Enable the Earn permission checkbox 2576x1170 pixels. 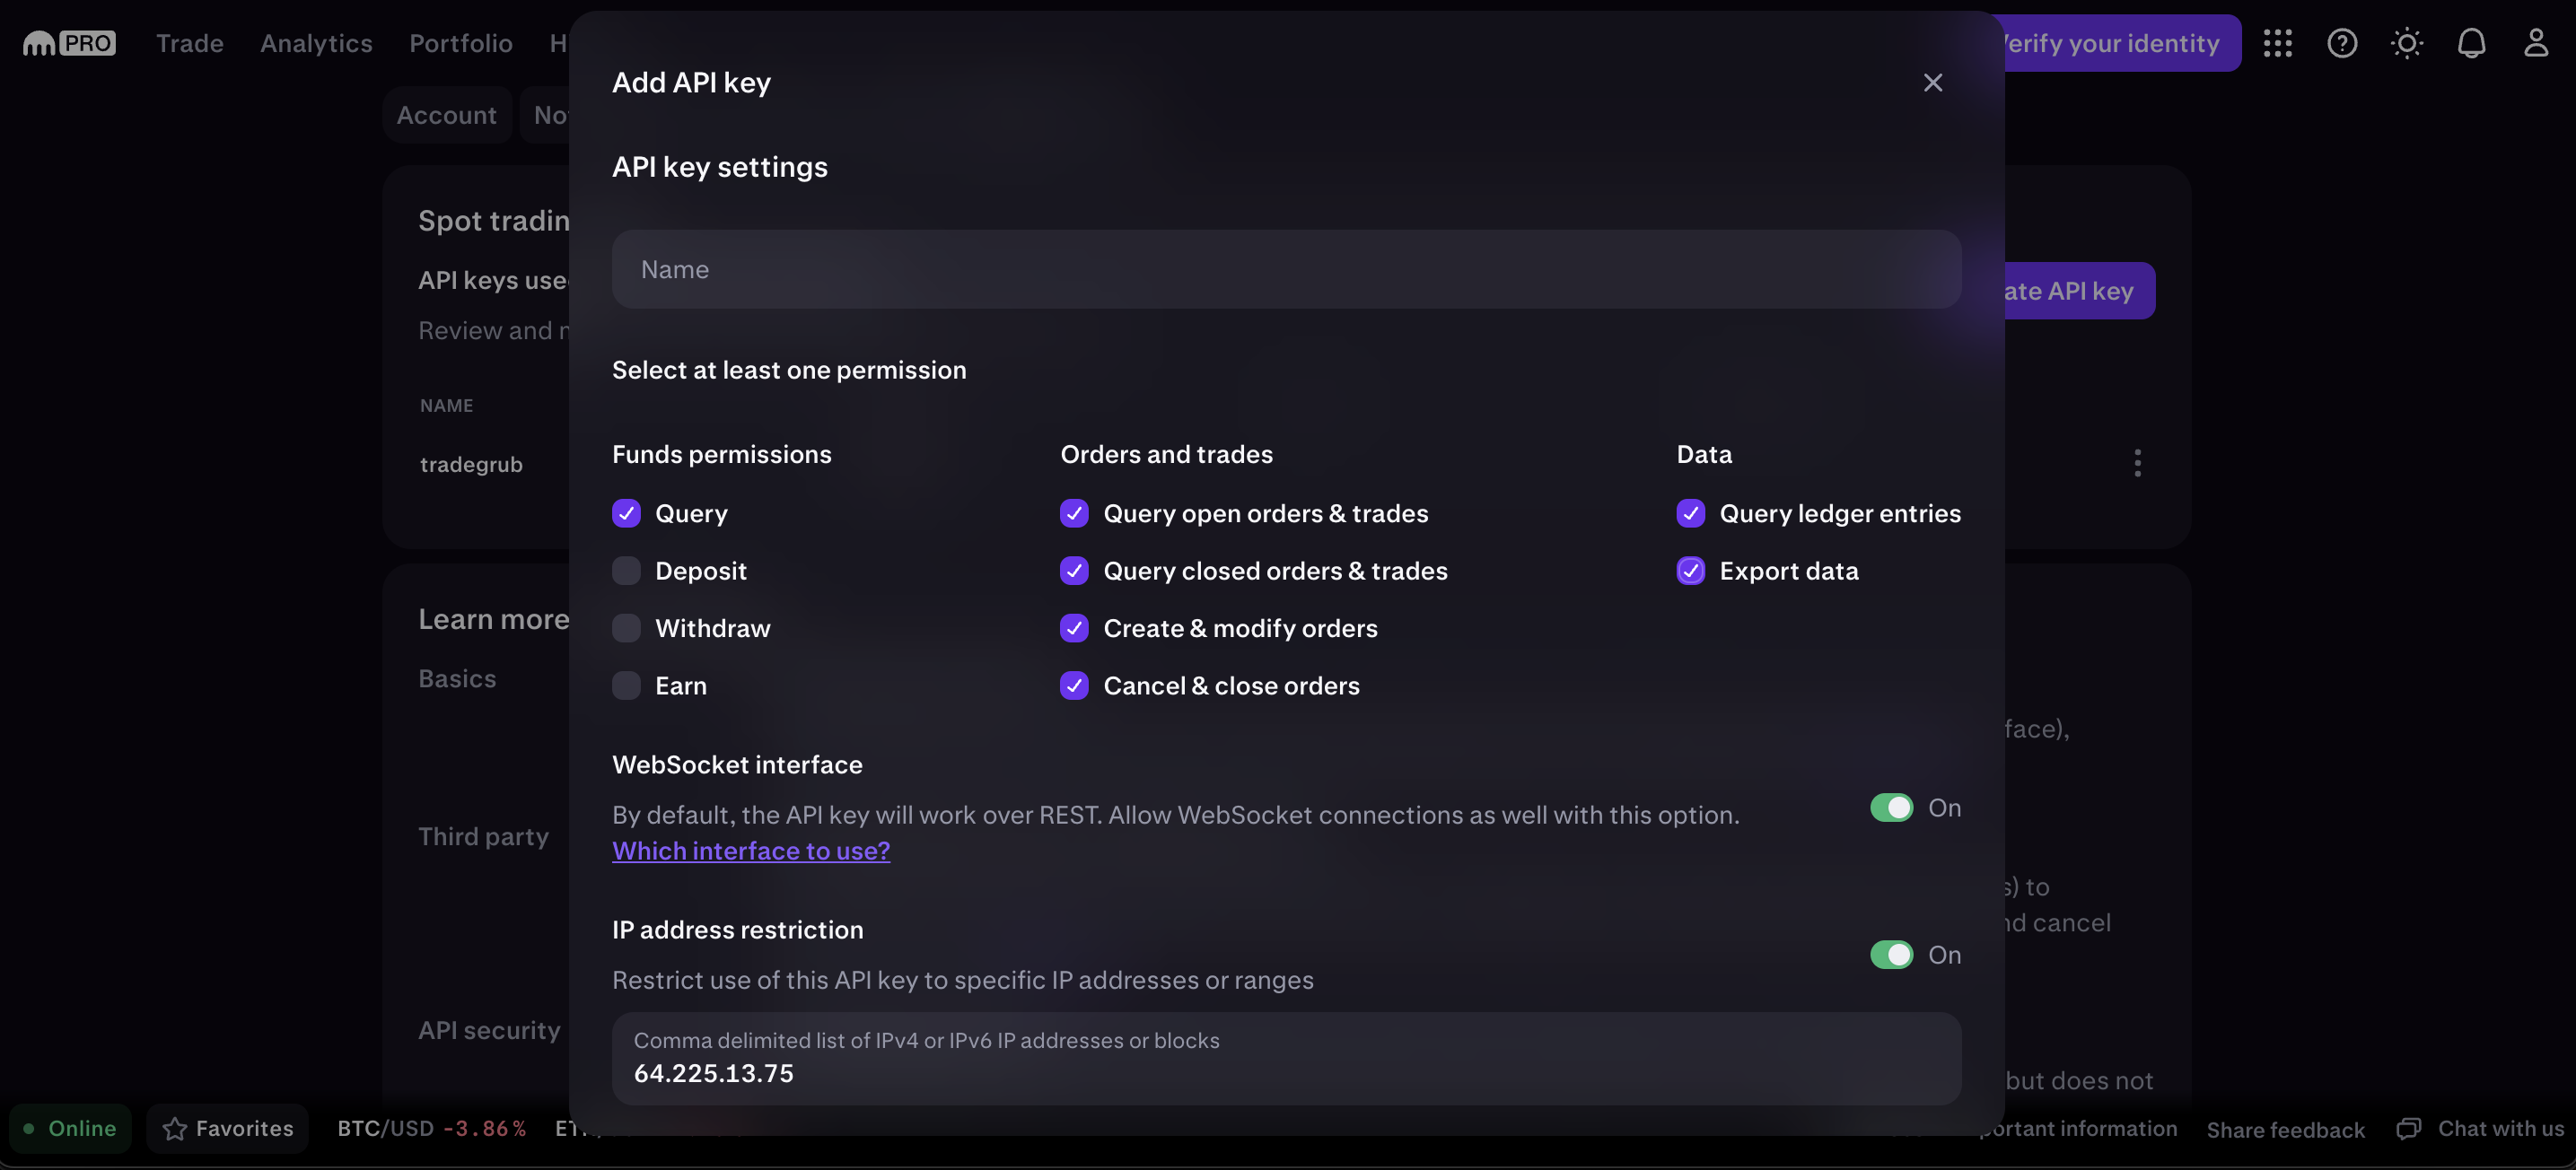coord(626,685)
